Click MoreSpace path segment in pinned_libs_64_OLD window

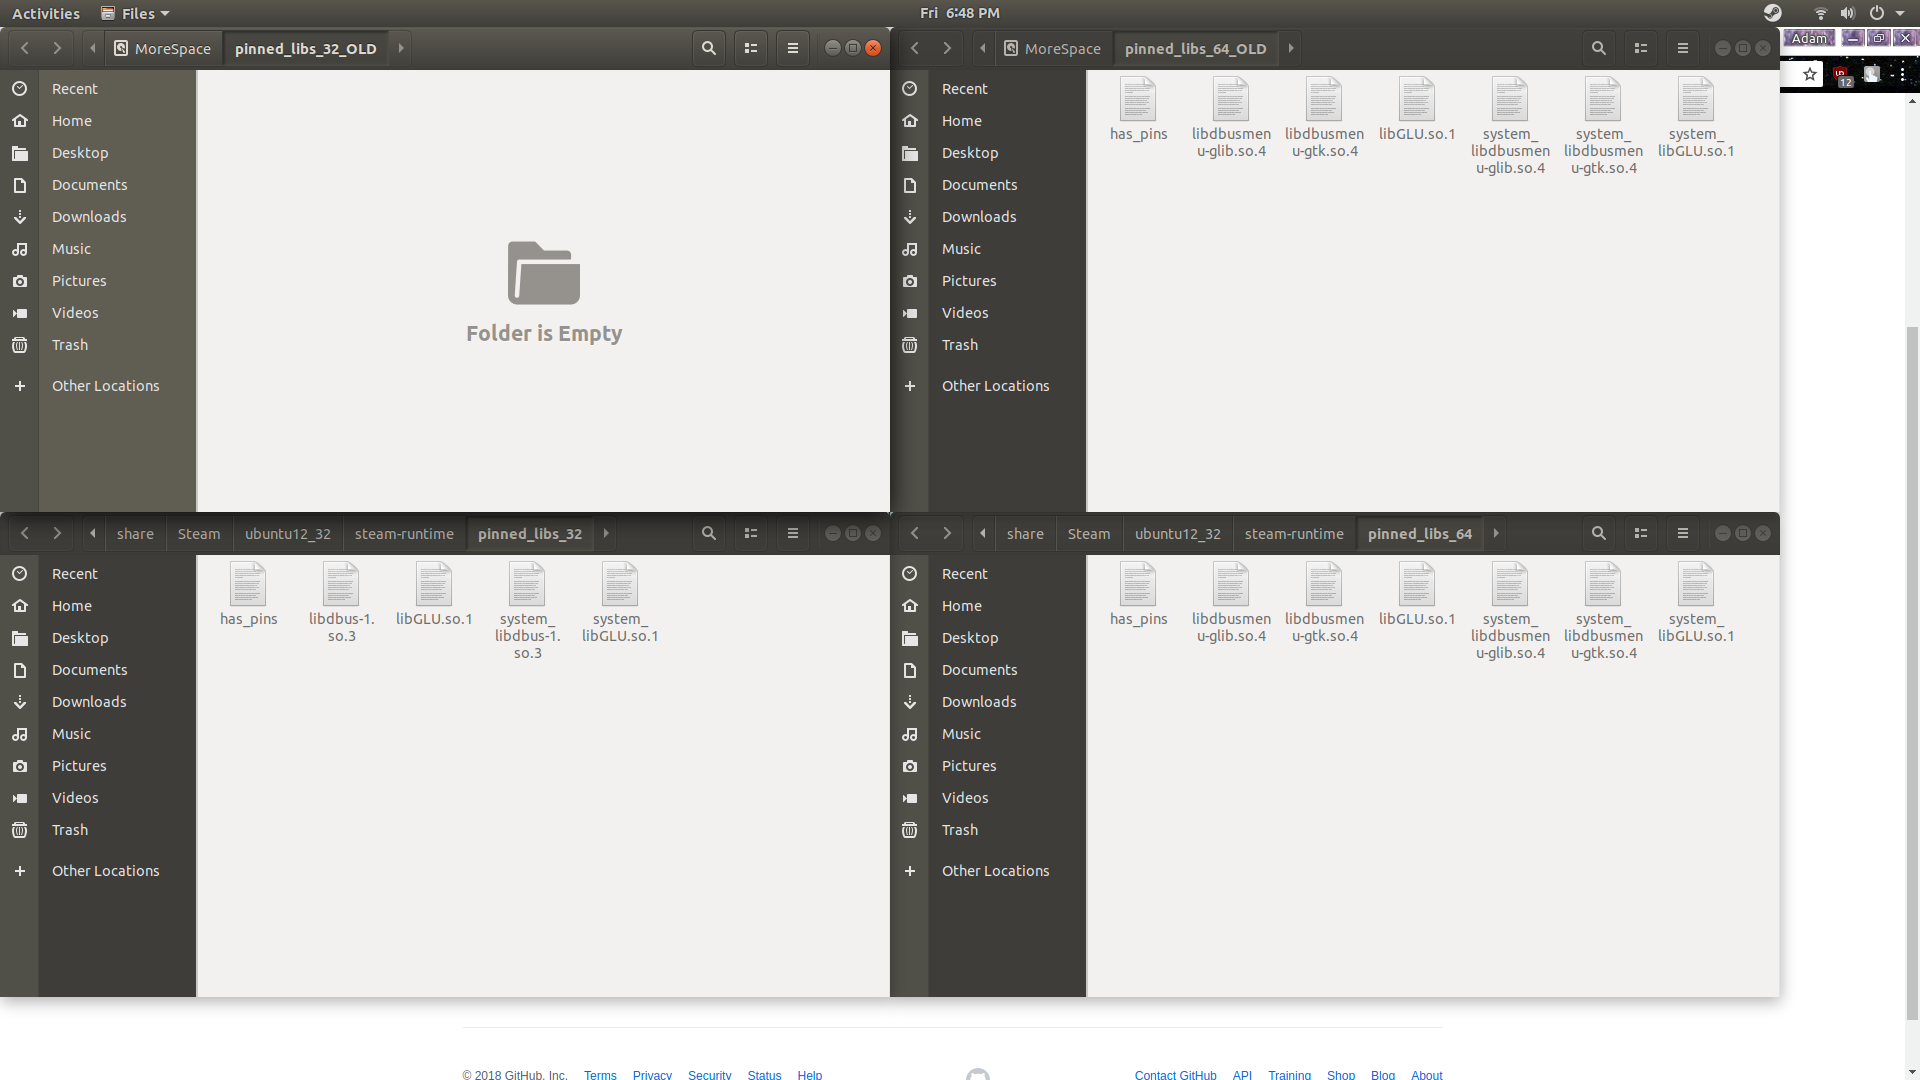click(1053, 48)
